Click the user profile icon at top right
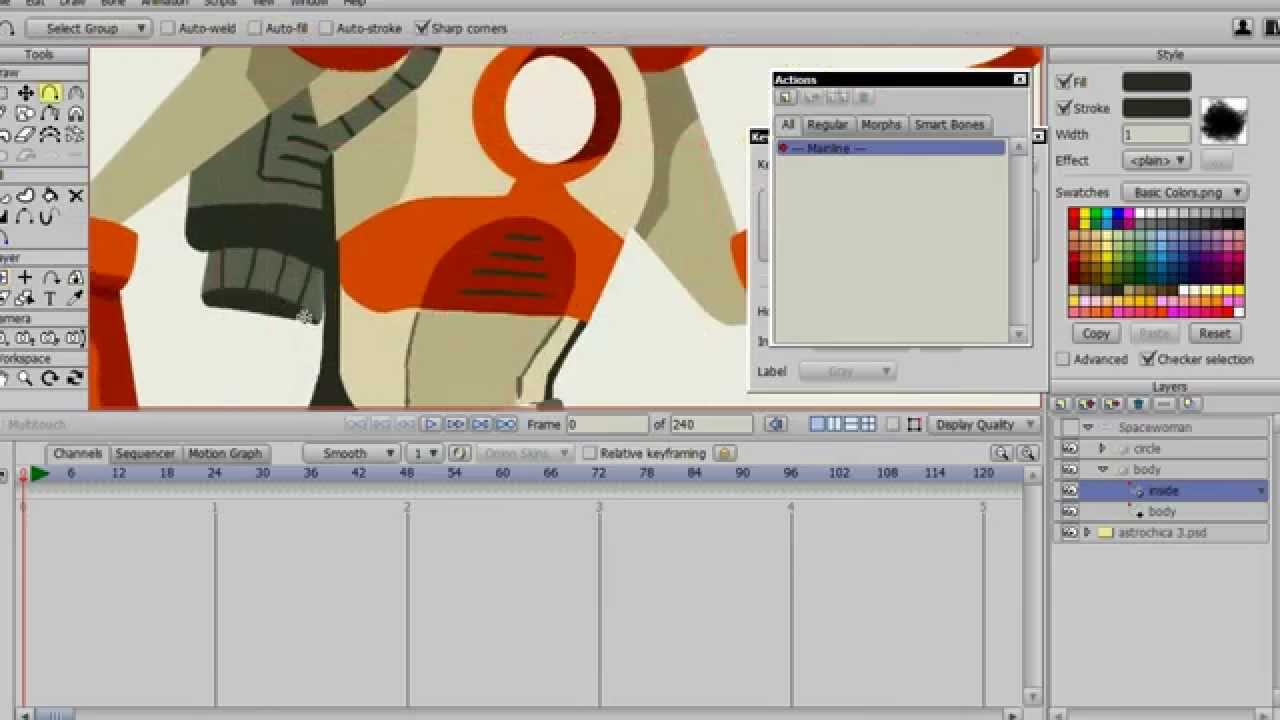1280x720 pixels. pyautogui.click(x=1243, y=28)
